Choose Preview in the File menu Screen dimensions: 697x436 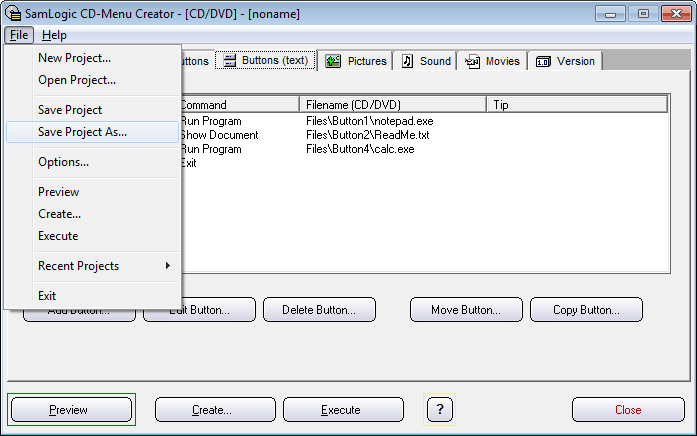tap(93, 192)
